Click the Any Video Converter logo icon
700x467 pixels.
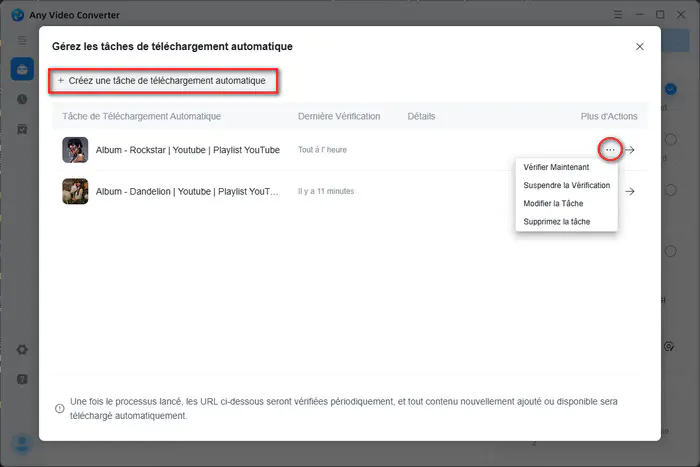click(18, 15)
